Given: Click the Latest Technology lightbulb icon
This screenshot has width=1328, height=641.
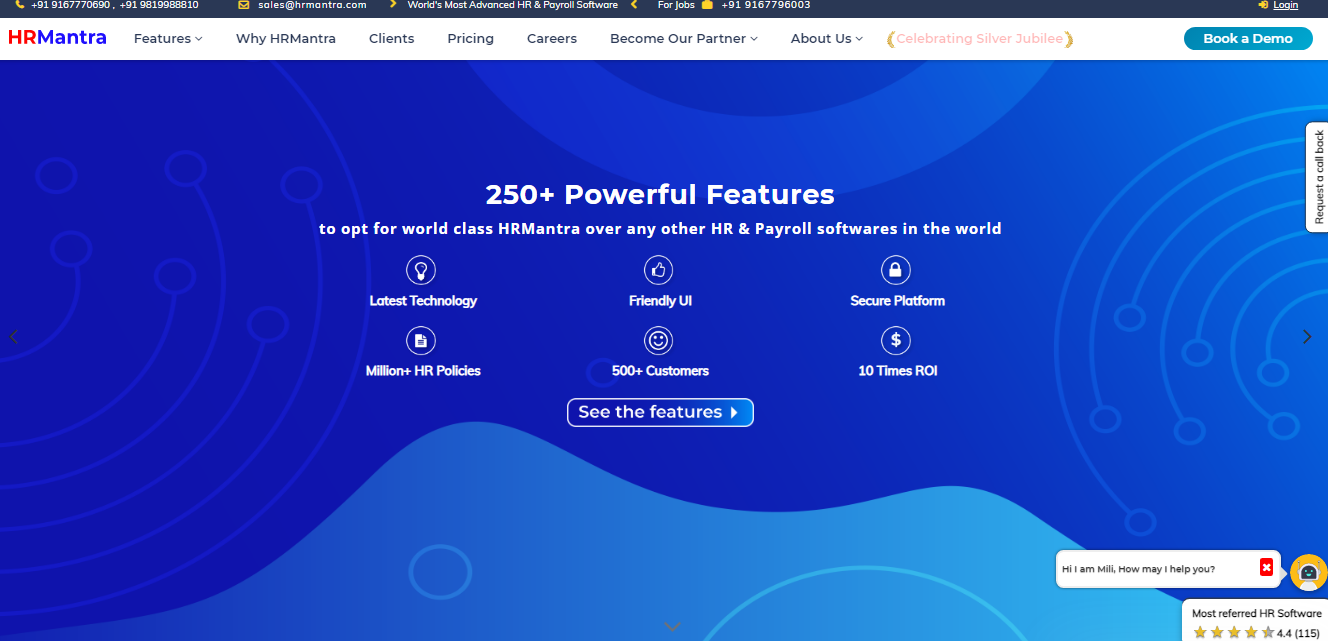Looking at the screenshot, I should pyautogui.click(x=421, y=270).
